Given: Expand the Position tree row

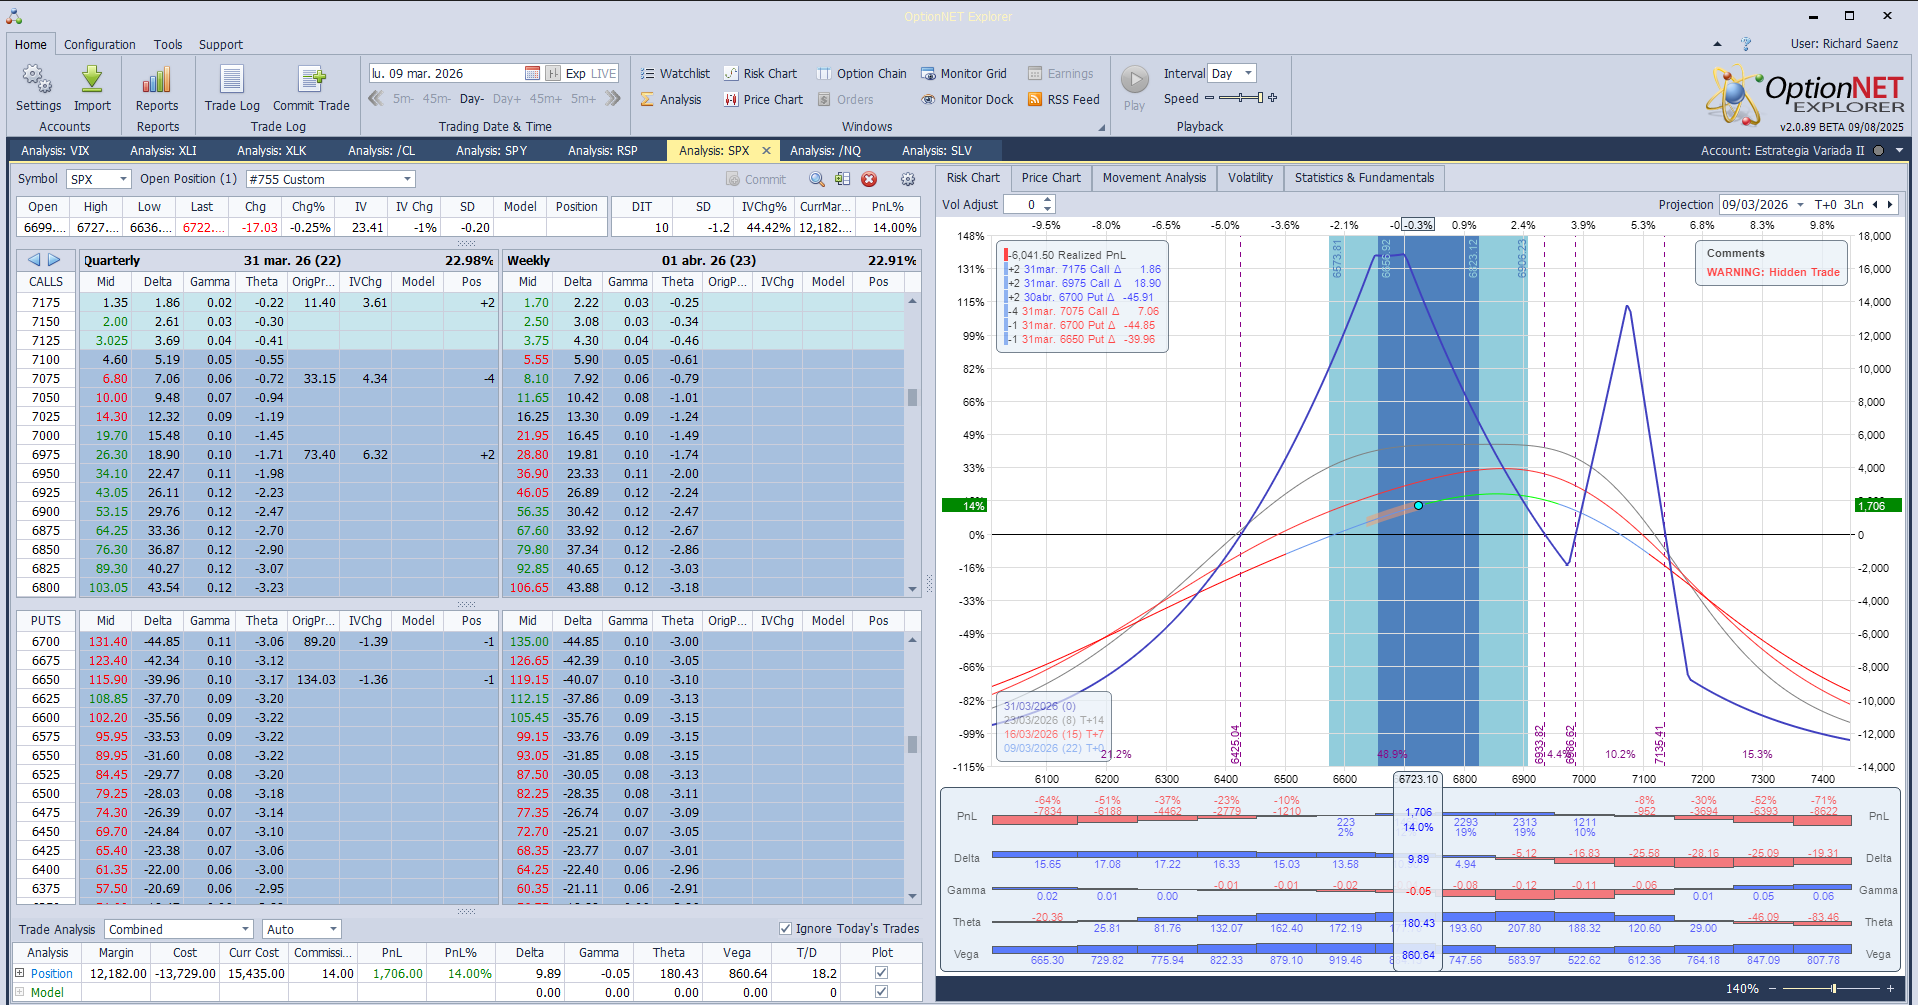Looking at the screenshot, I should (19, 973).
